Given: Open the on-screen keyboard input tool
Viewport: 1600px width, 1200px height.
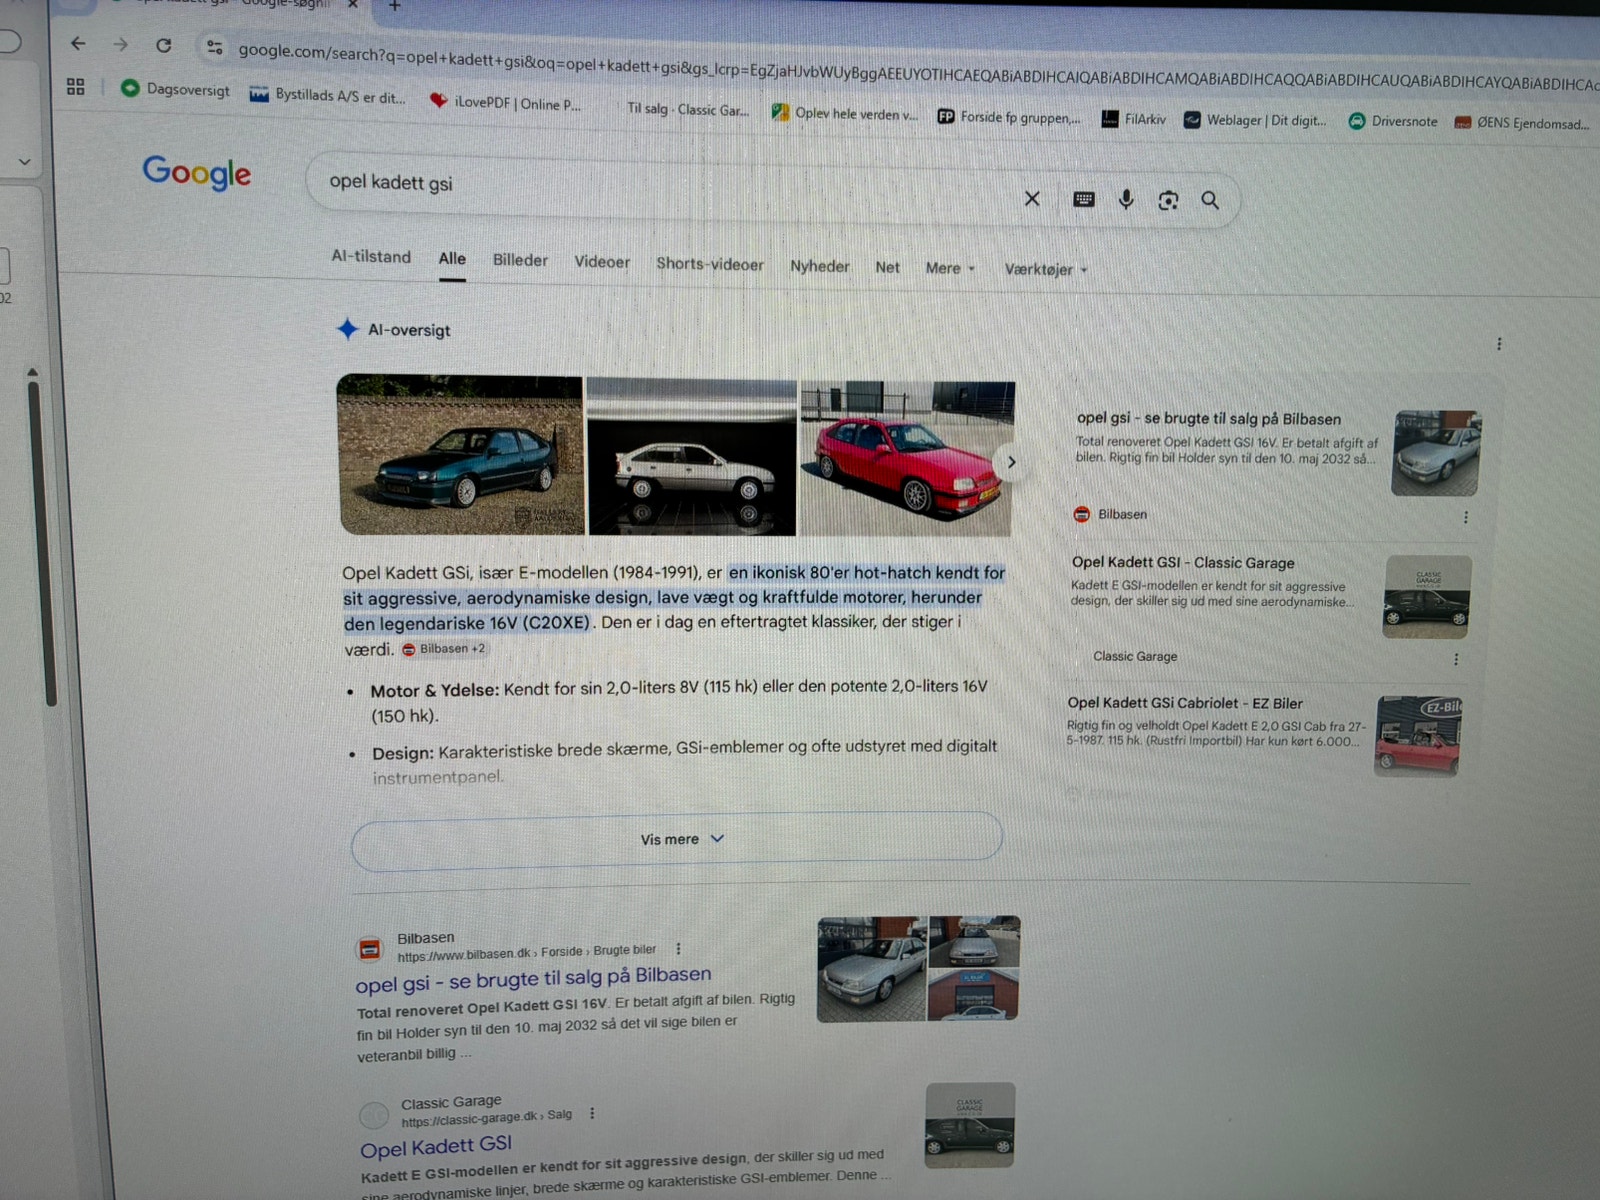Looking at the screenshot, I should pyautogui.click(x=1084, y=199).
